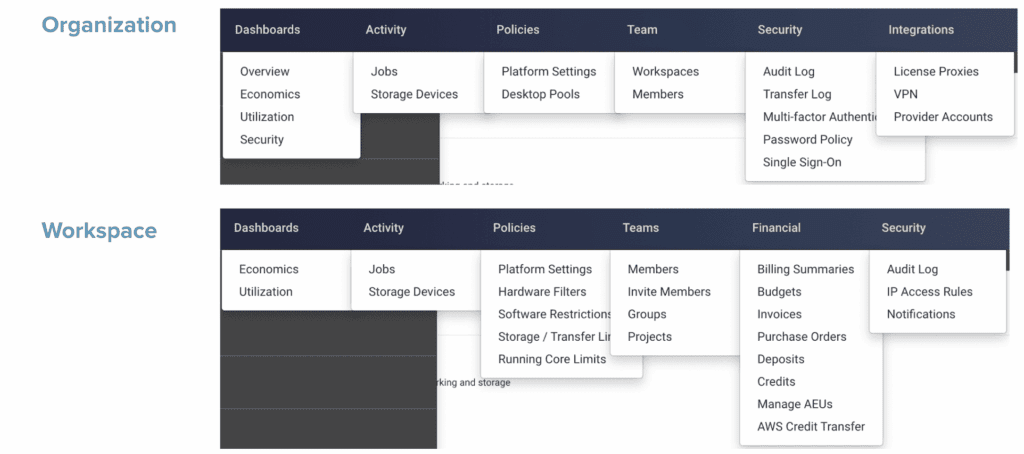Open Purchase Orders
The width and height of the screenshot is (1024, 454).
pos(801,337)
